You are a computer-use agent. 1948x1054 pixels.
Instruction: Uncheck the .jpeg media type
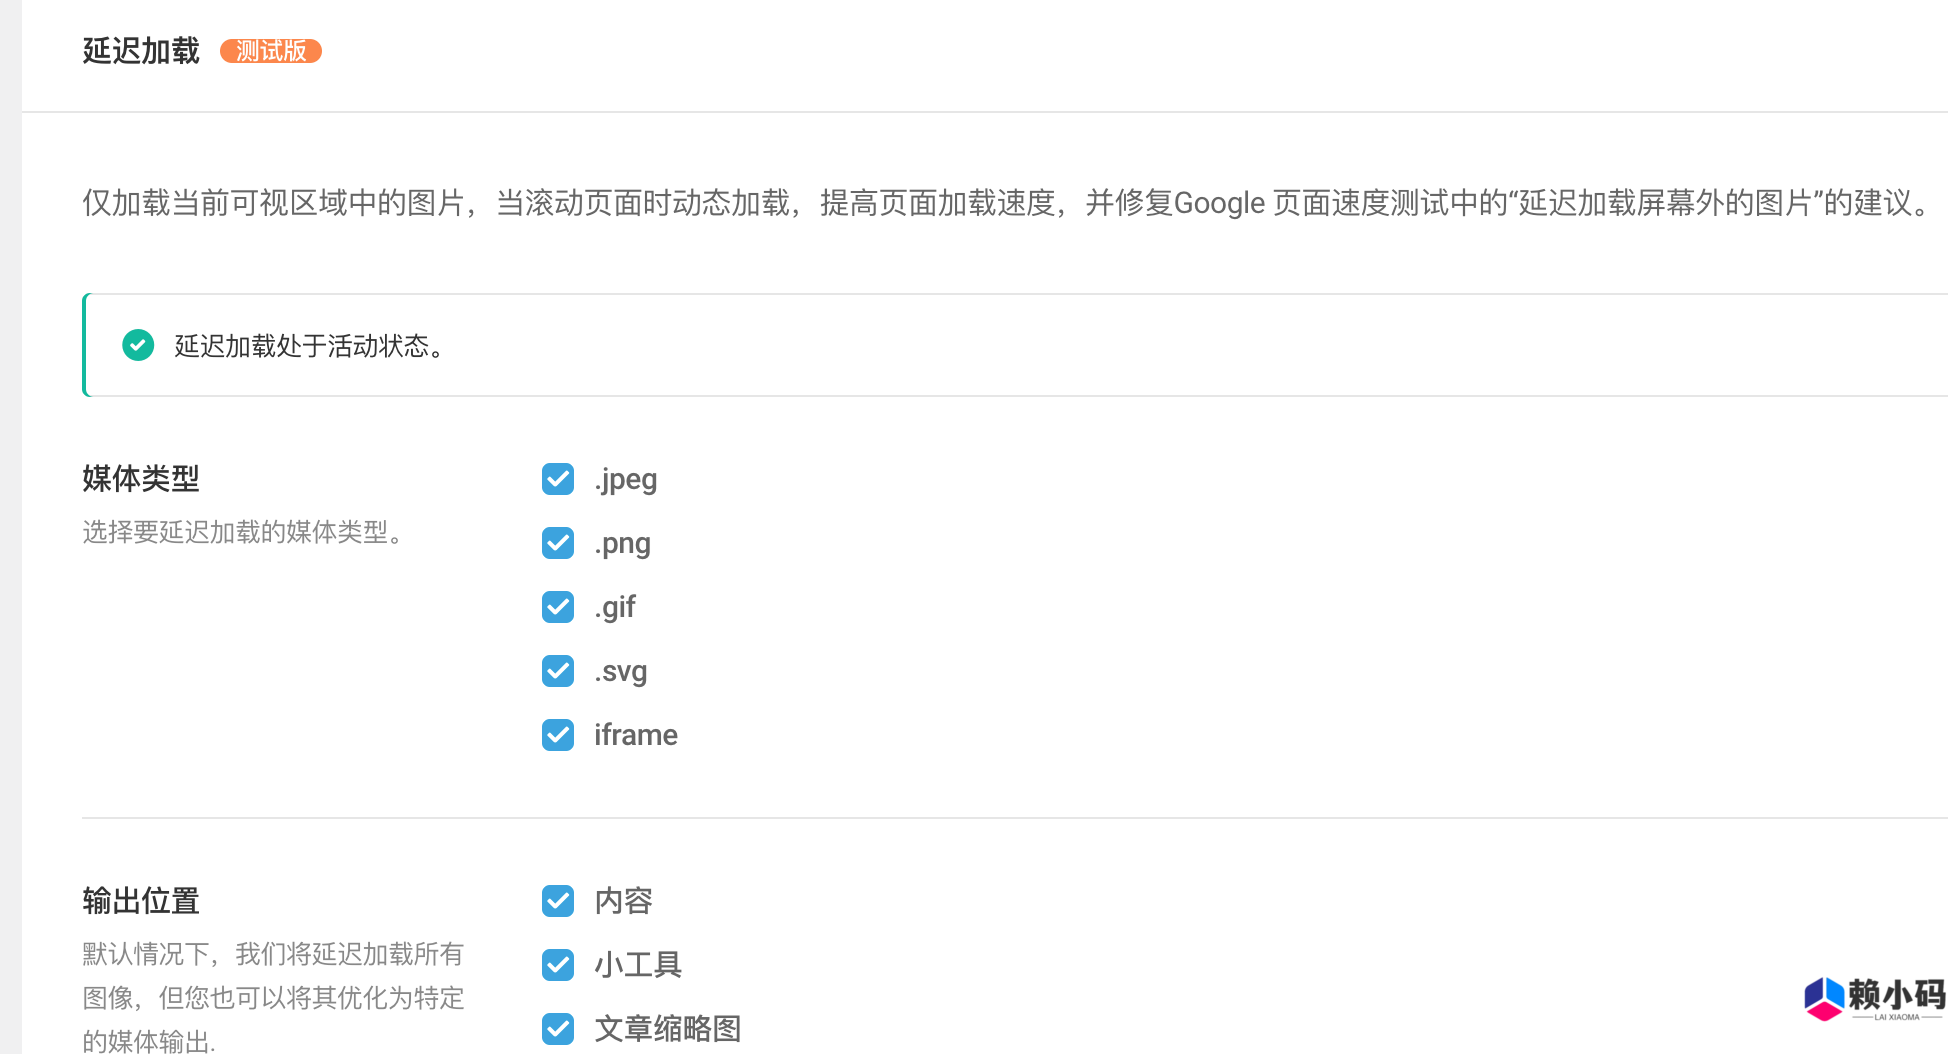tap(558, 479)
